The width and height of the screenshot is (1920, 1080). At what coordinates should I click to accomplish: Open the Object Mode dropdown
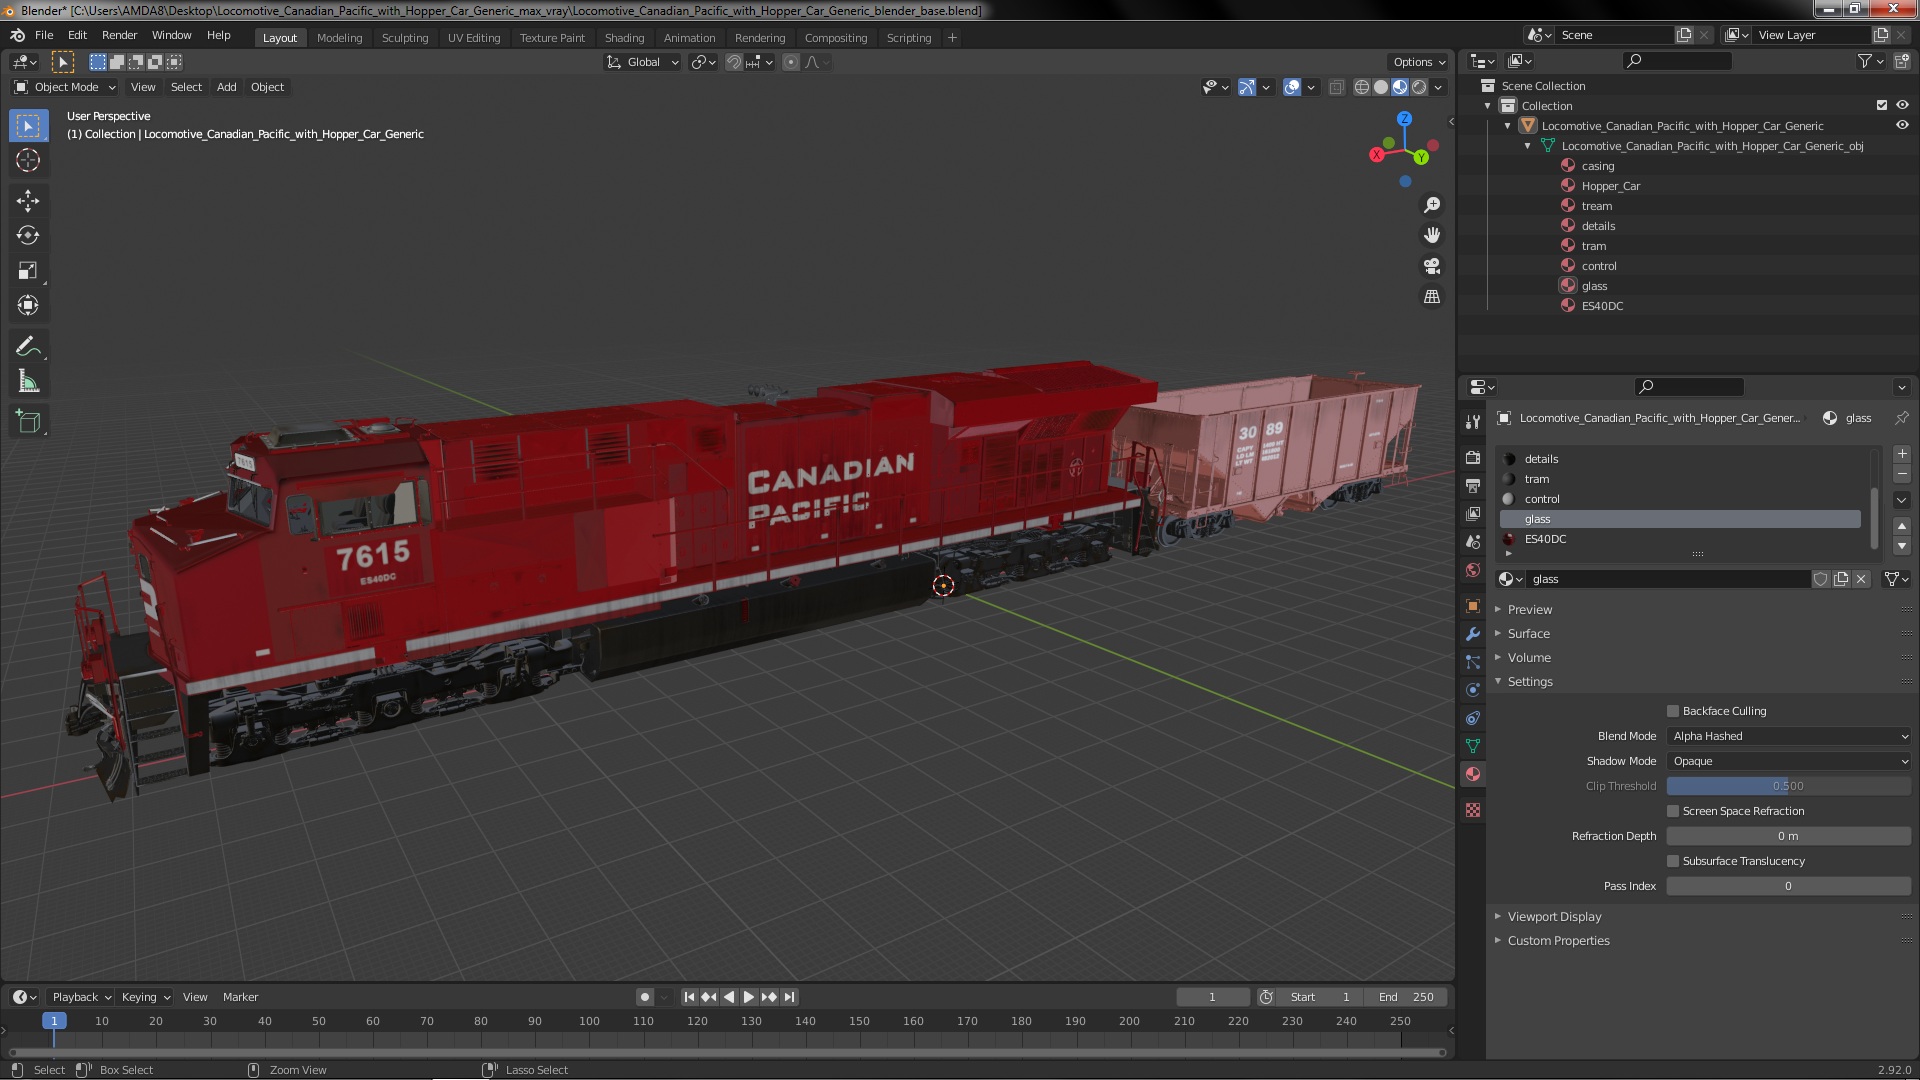tap(65, 87)
